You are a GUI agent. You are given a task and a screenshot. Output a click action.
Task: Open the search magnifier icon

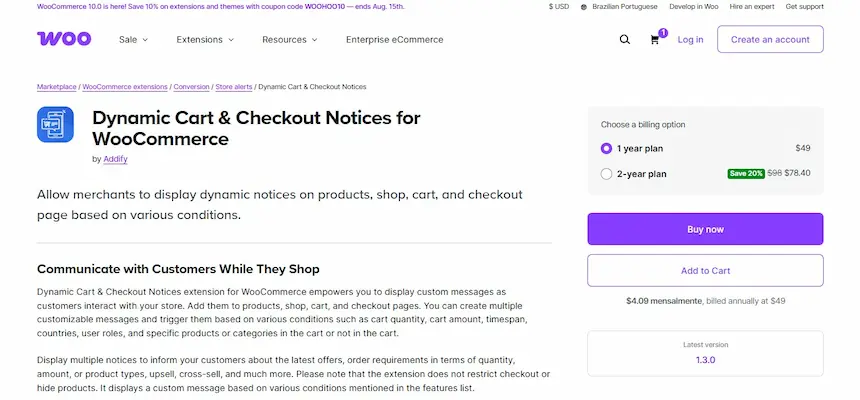[x=625, y=40]
